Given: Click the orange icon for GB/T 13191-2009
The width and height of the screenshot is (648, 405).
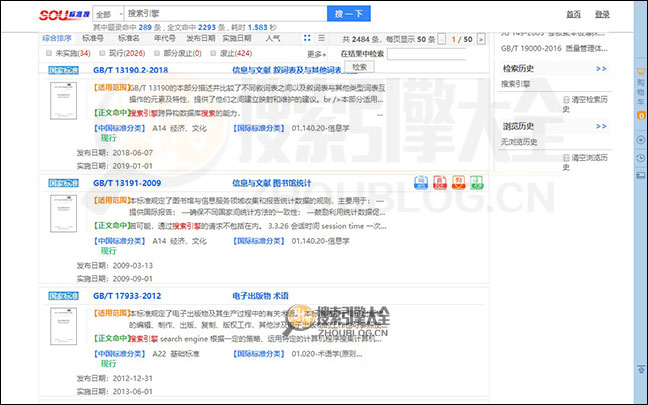Looking at the screenshot, I should click(x=455, y=183).
